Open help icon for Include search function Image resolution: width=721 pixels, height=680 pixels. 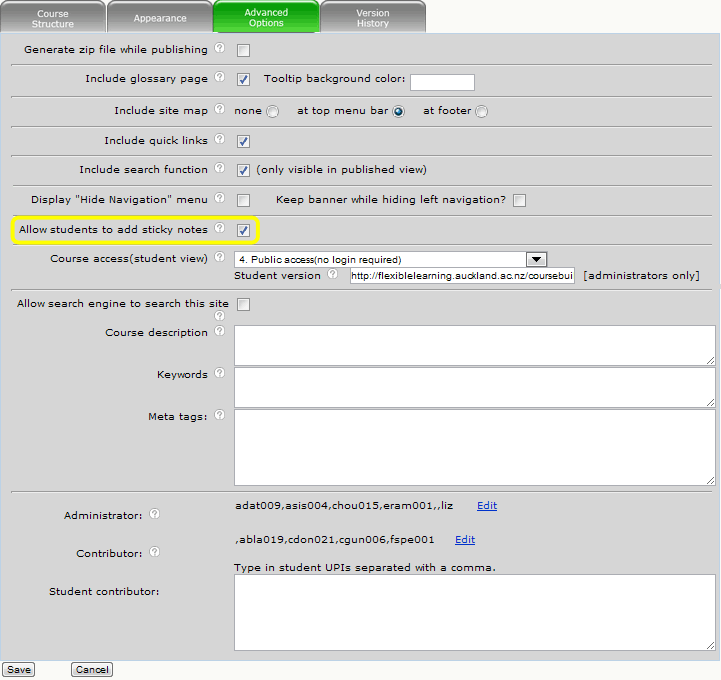pos(220,168)
